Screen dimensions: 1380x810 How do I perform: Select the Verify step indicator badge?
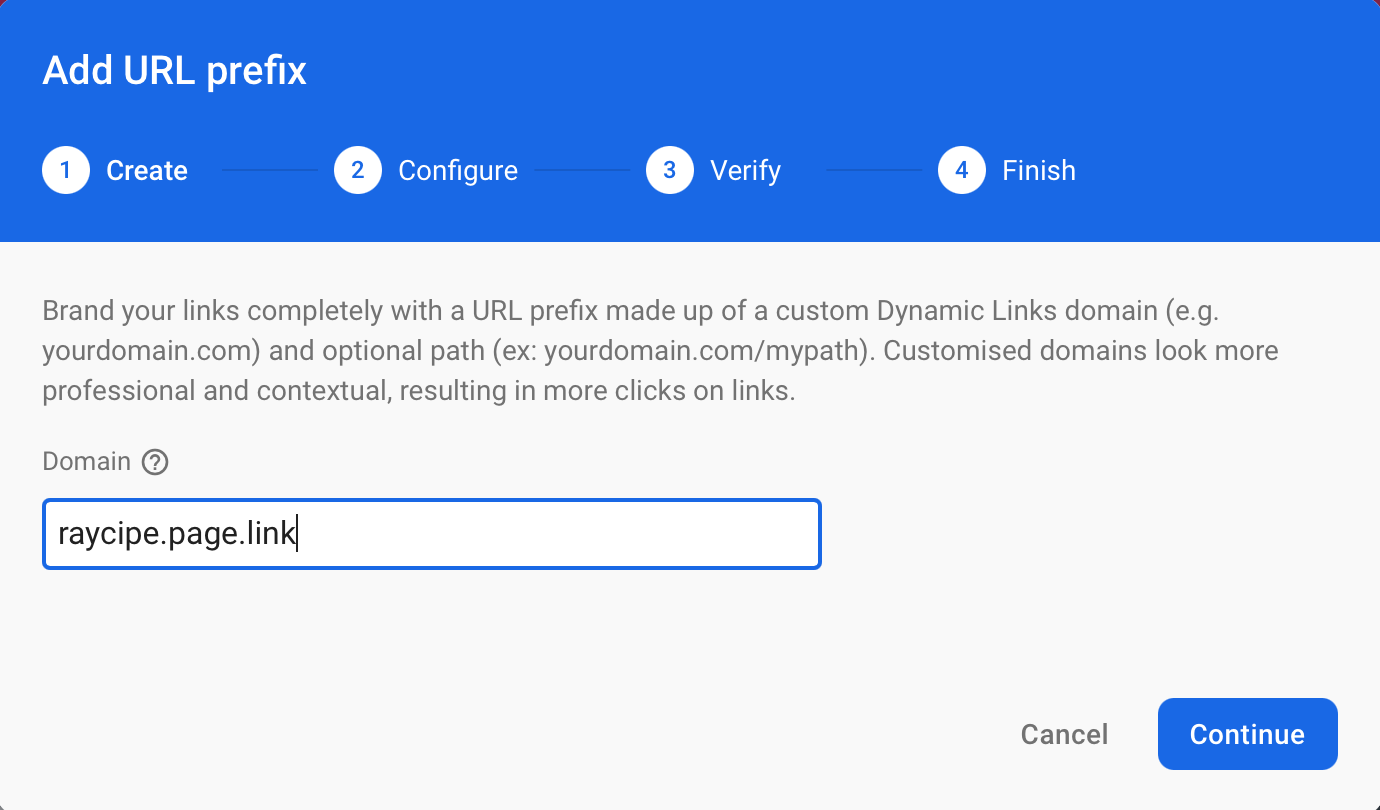[x=669, y=170]
